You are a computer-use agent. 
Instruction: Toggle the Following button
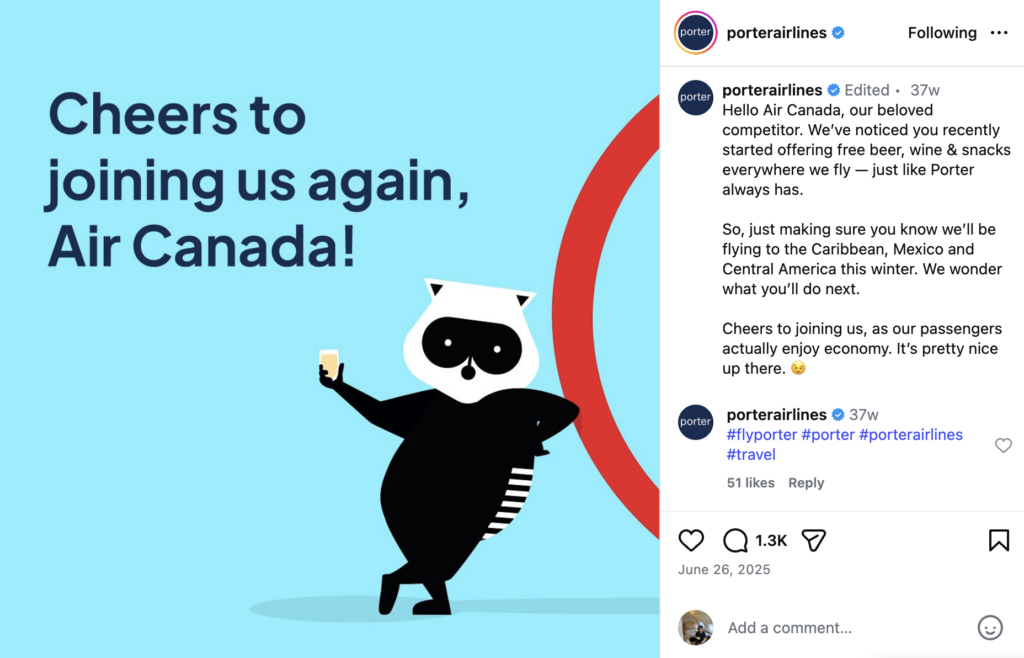[942, 33]
